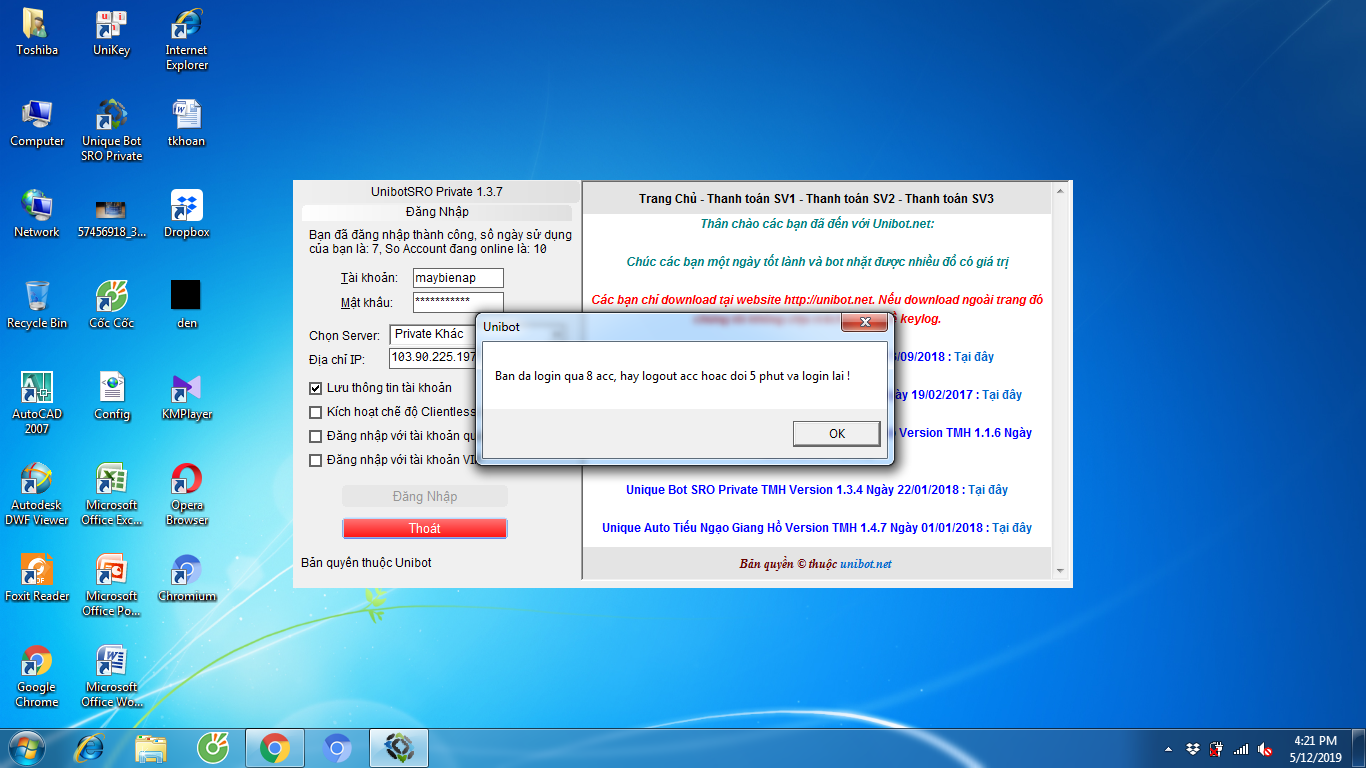Launch Microsoft Office Word shortcut
Screen dimensions: 1366x768
pos(111,676)
